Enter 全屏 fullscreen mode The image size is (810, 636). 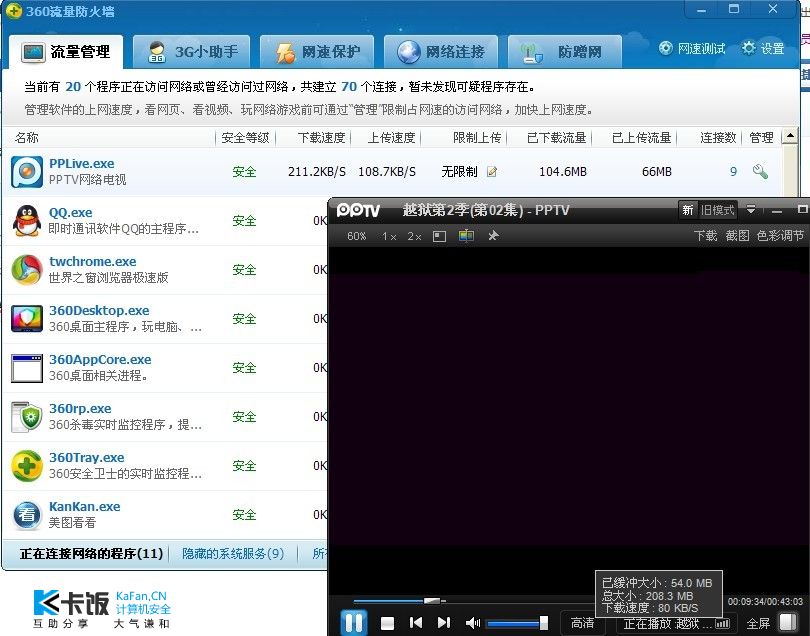point(758,624)
